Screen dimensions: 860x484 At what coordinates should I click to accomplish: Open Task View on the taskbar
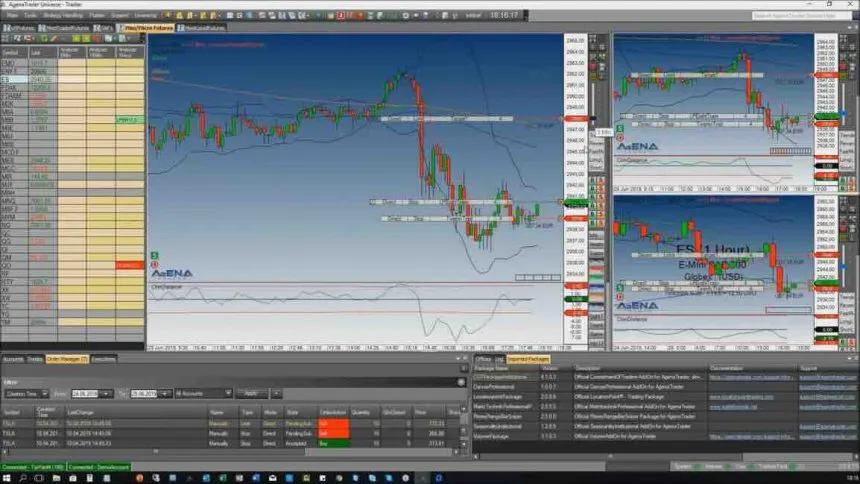(x=39, y=478)
